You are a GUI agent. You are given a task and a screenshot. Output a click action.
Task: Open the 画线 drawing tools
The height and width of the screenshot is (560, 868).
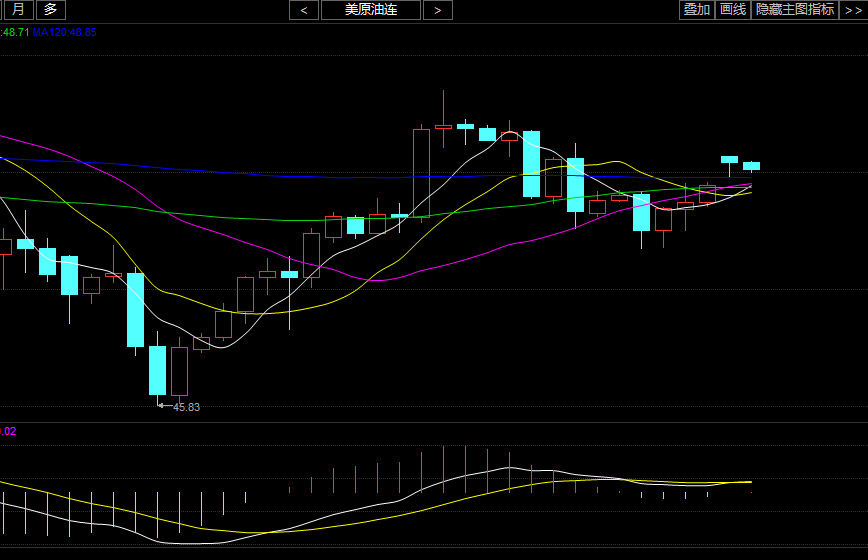pyautogui.click(x=733, y=10)
